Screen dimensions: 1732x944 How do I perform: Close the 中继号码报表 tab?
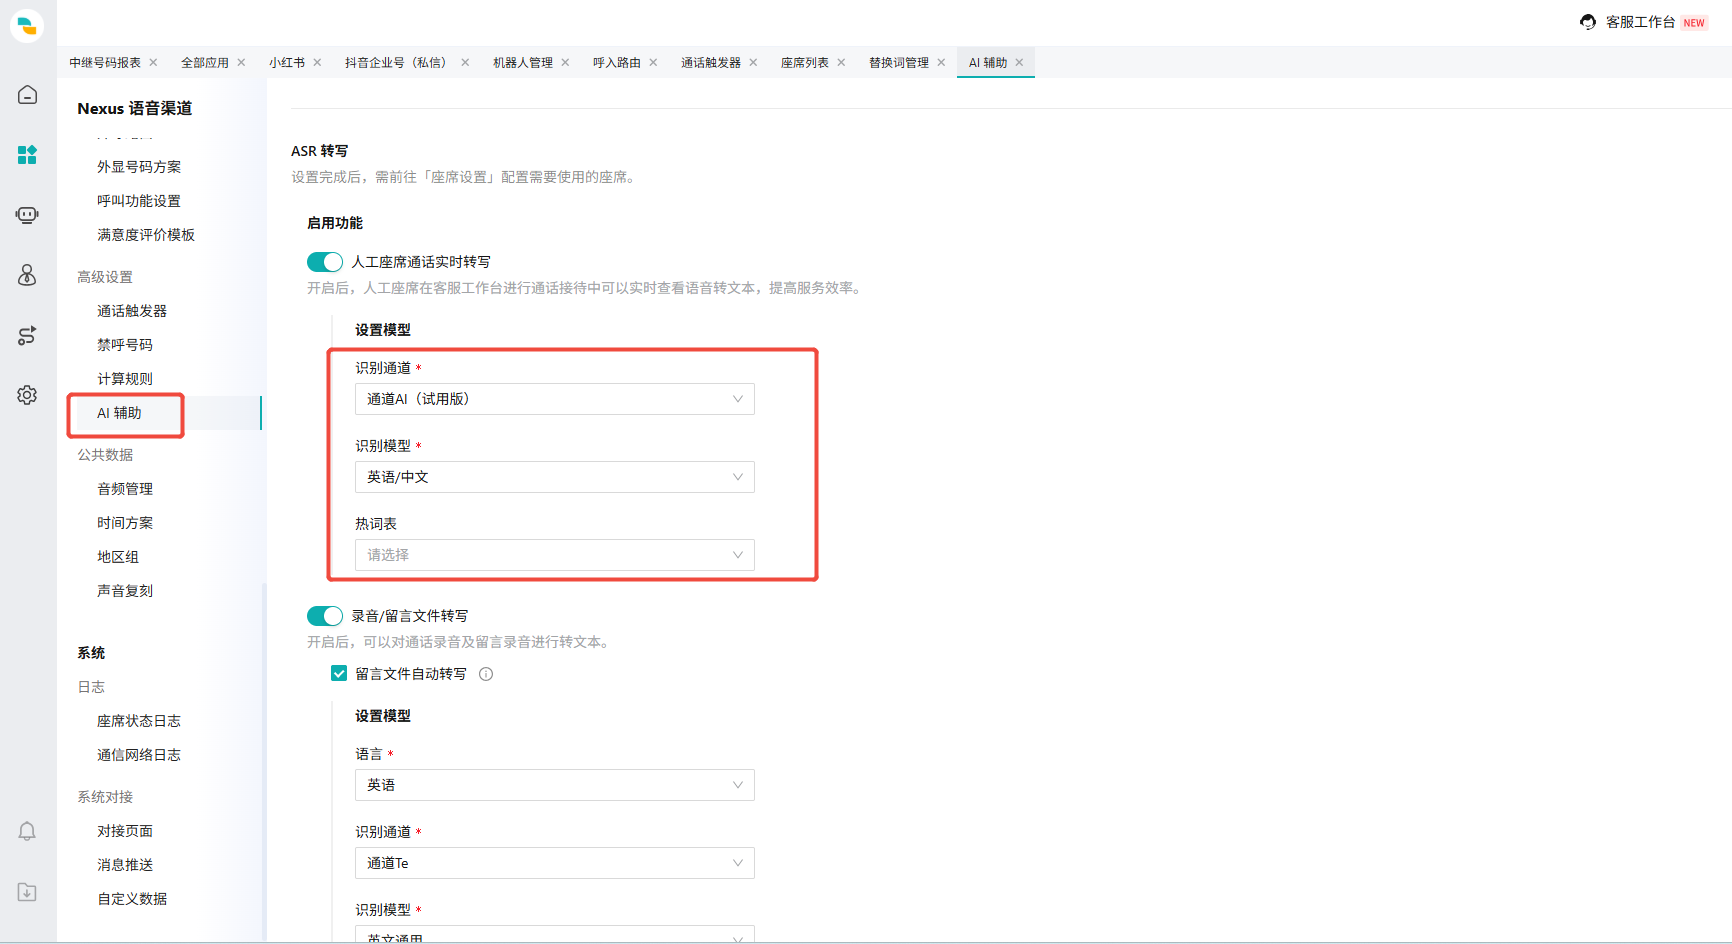click(153, 62)
